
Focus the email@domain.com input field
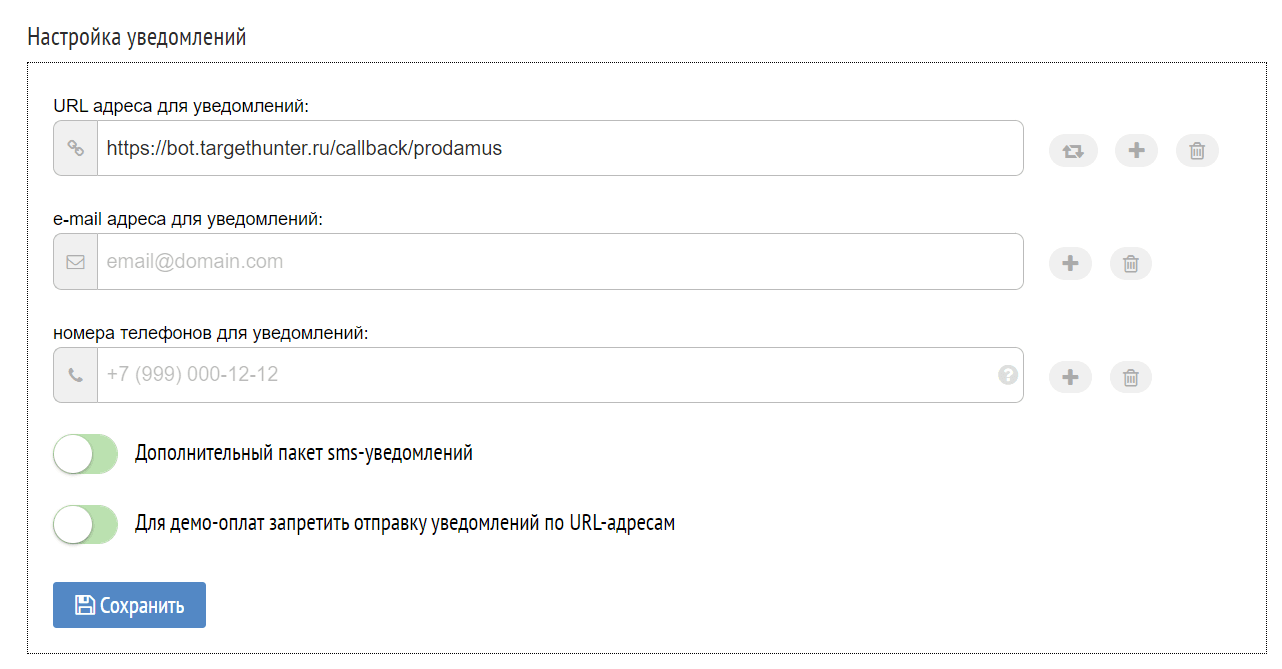[x=559, y=262]
